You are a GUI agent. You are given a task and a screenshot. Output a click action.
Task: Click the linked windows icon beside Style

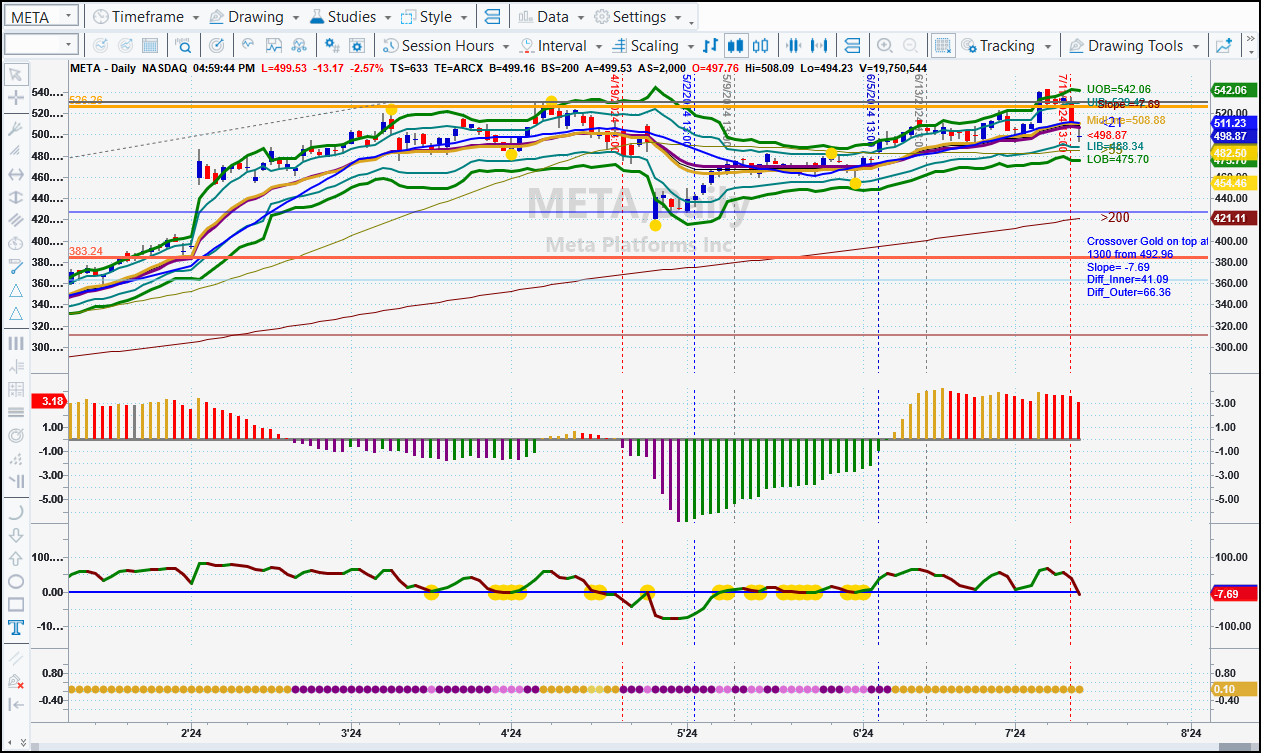pos(492,17)
